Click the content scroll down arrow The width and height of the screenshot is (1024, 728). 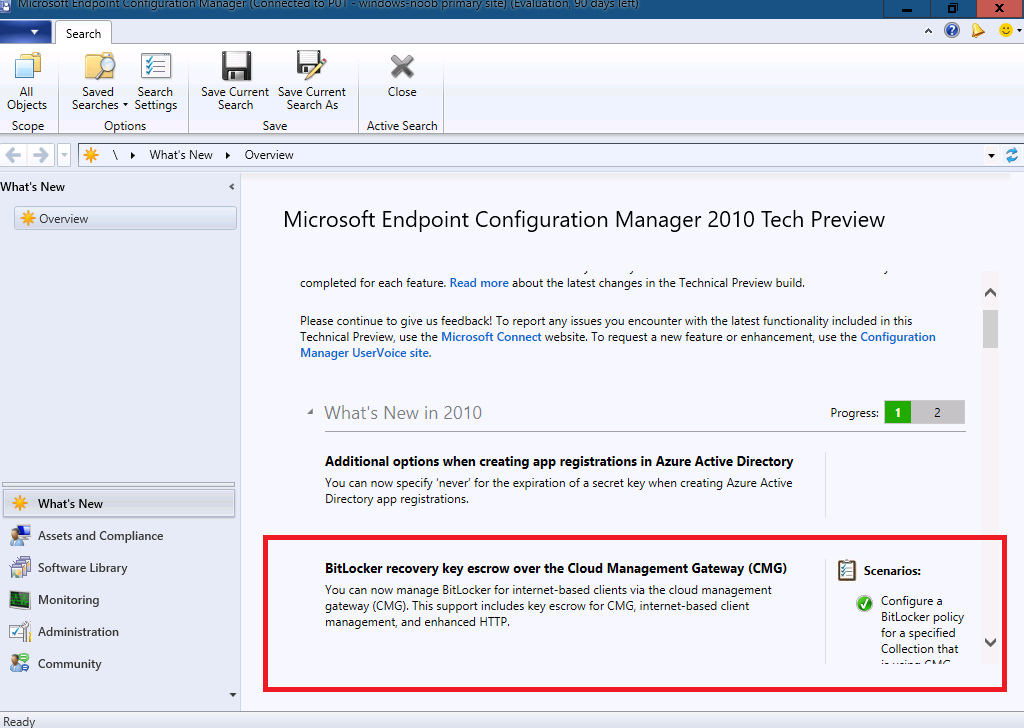coord(990,642)
